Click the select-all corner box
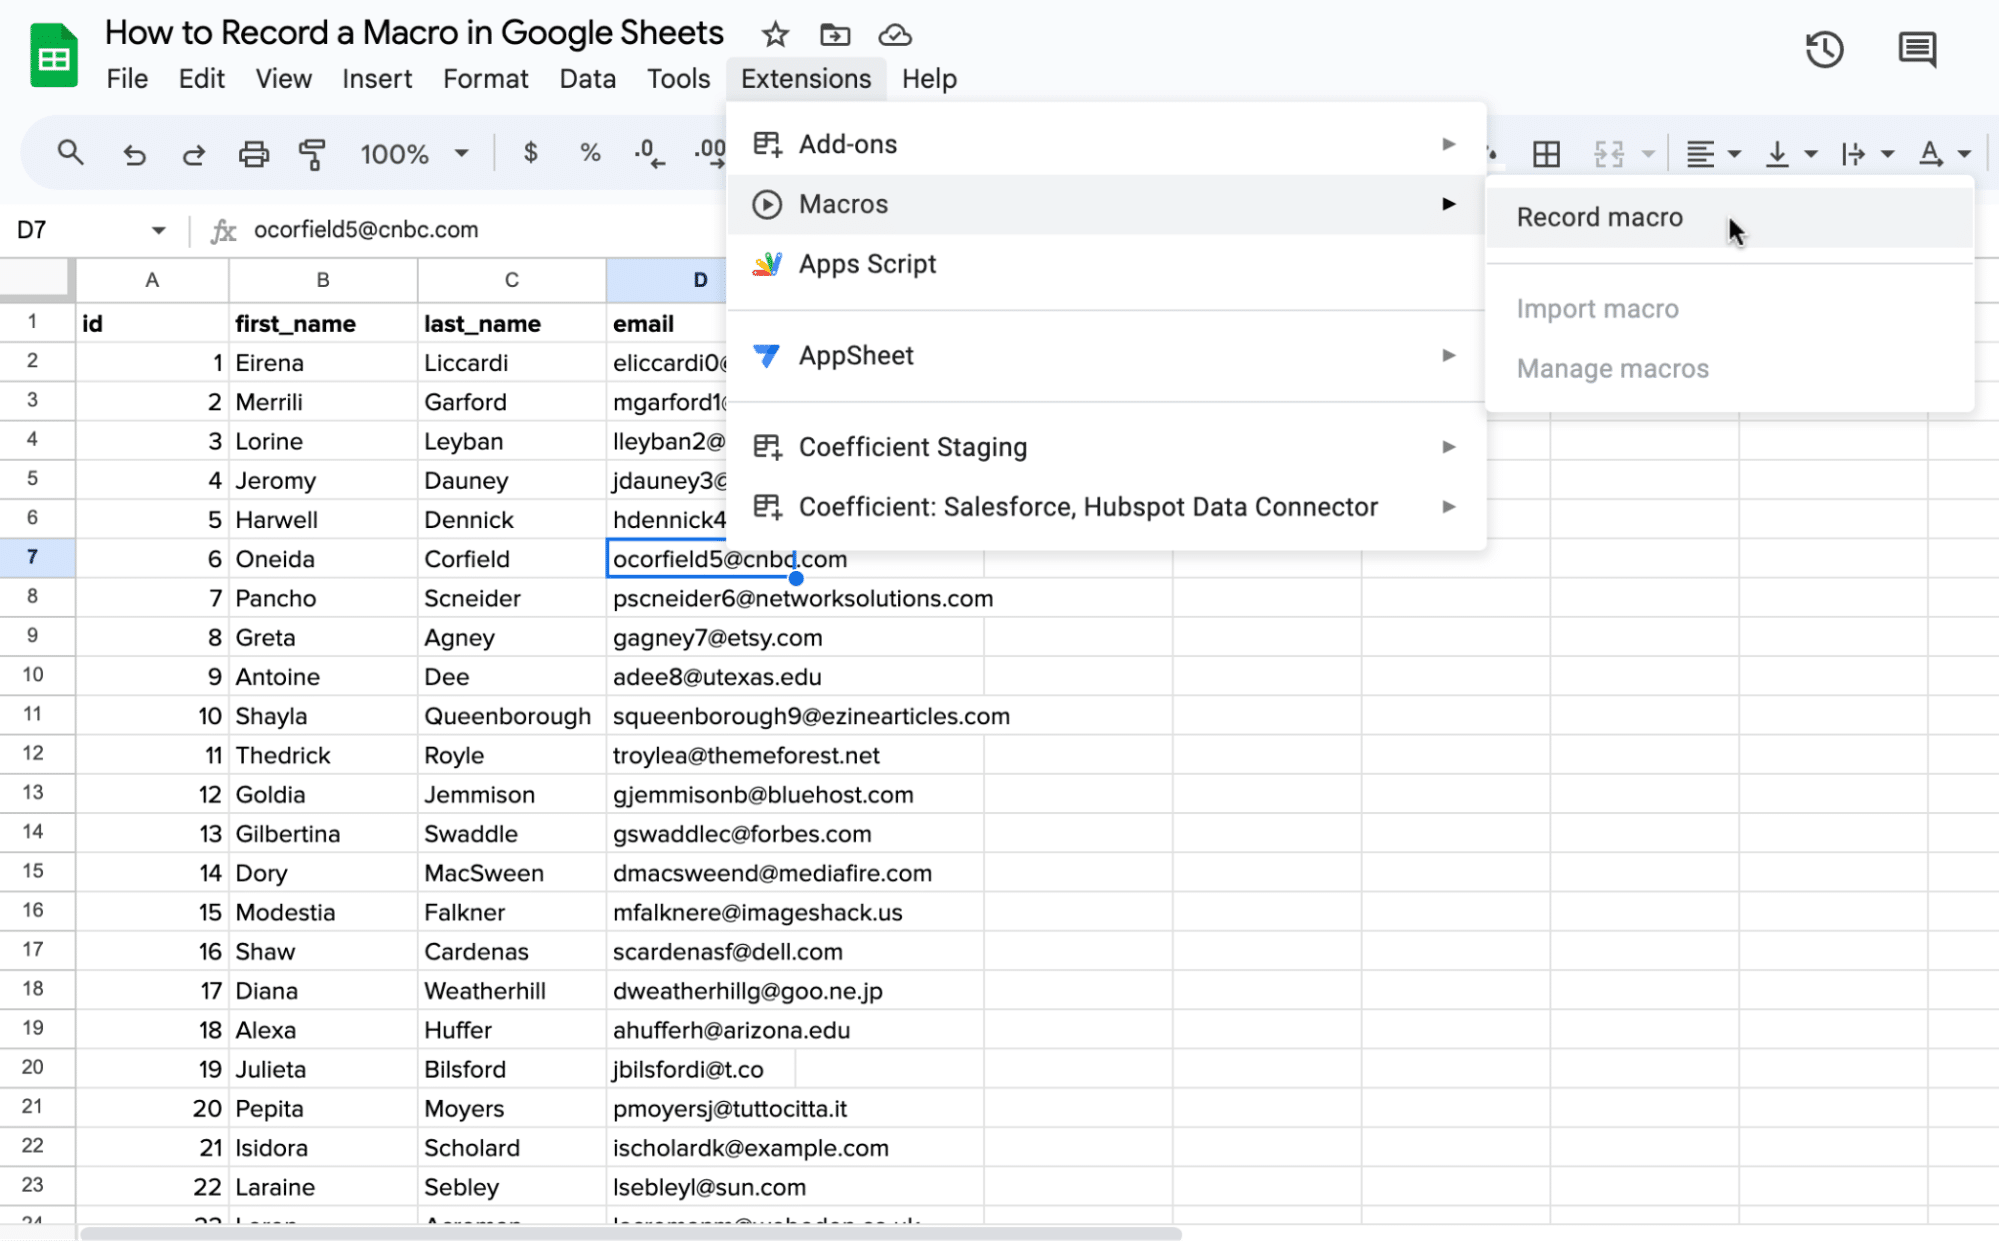1999x1241 pixels. coord(37,280)
